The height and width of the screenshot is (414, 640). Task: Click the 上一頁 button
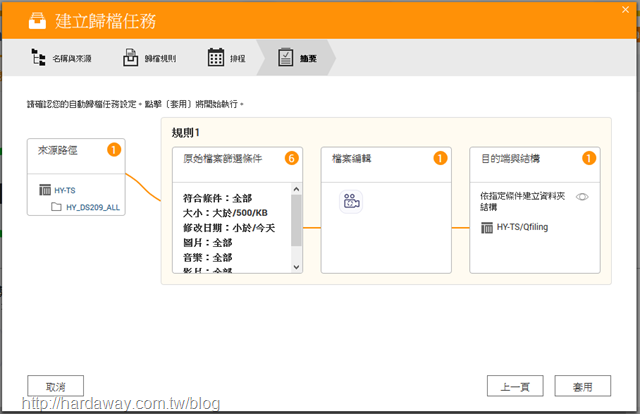click(x=515, y=386)
